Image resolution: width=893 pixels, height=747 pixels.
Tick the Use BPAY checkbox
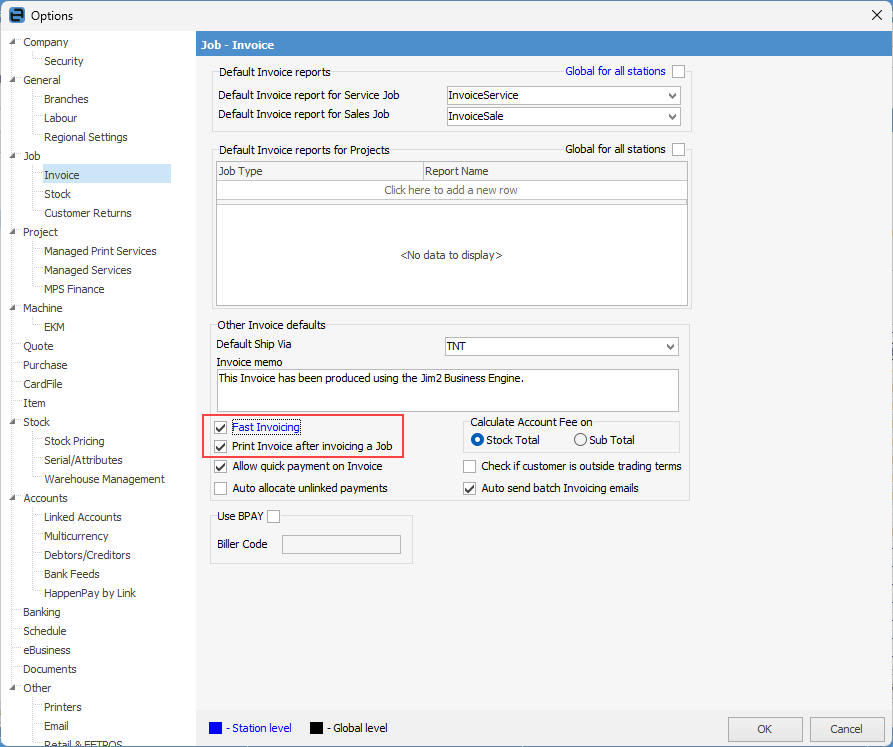point(274,516)
